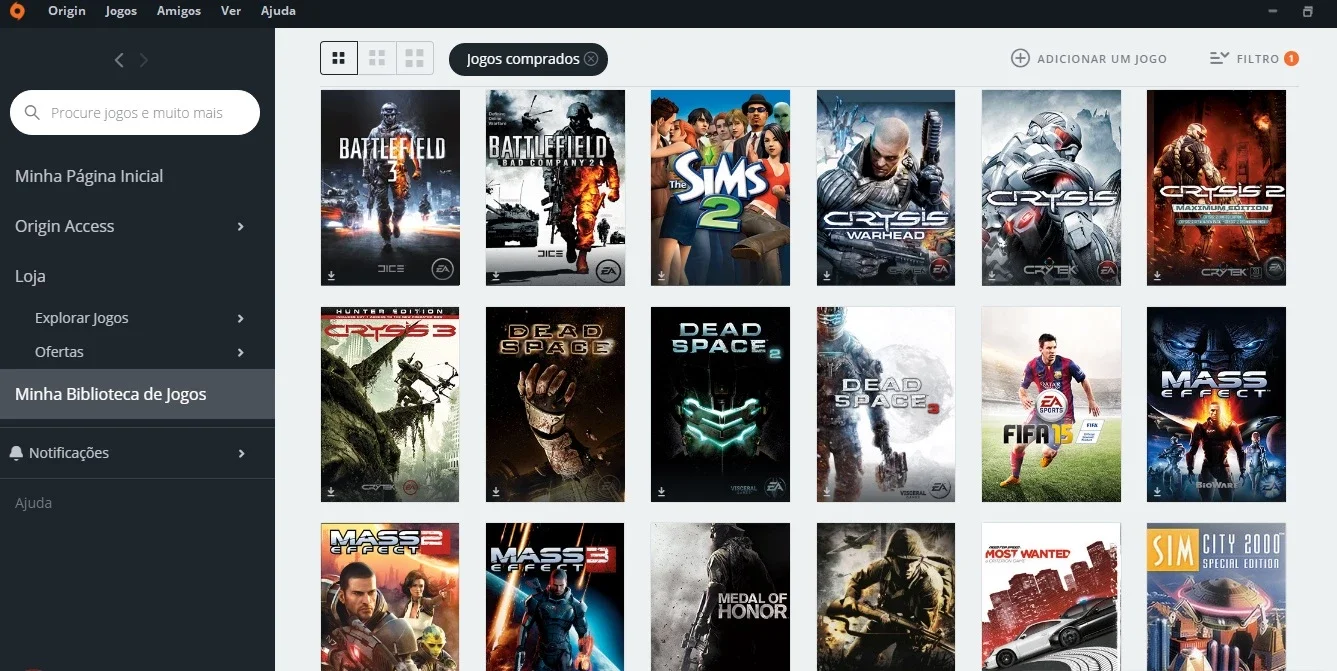The image size is (1337, 671).
Task: Open Minha Página Inicial
Action: point(89,176)
